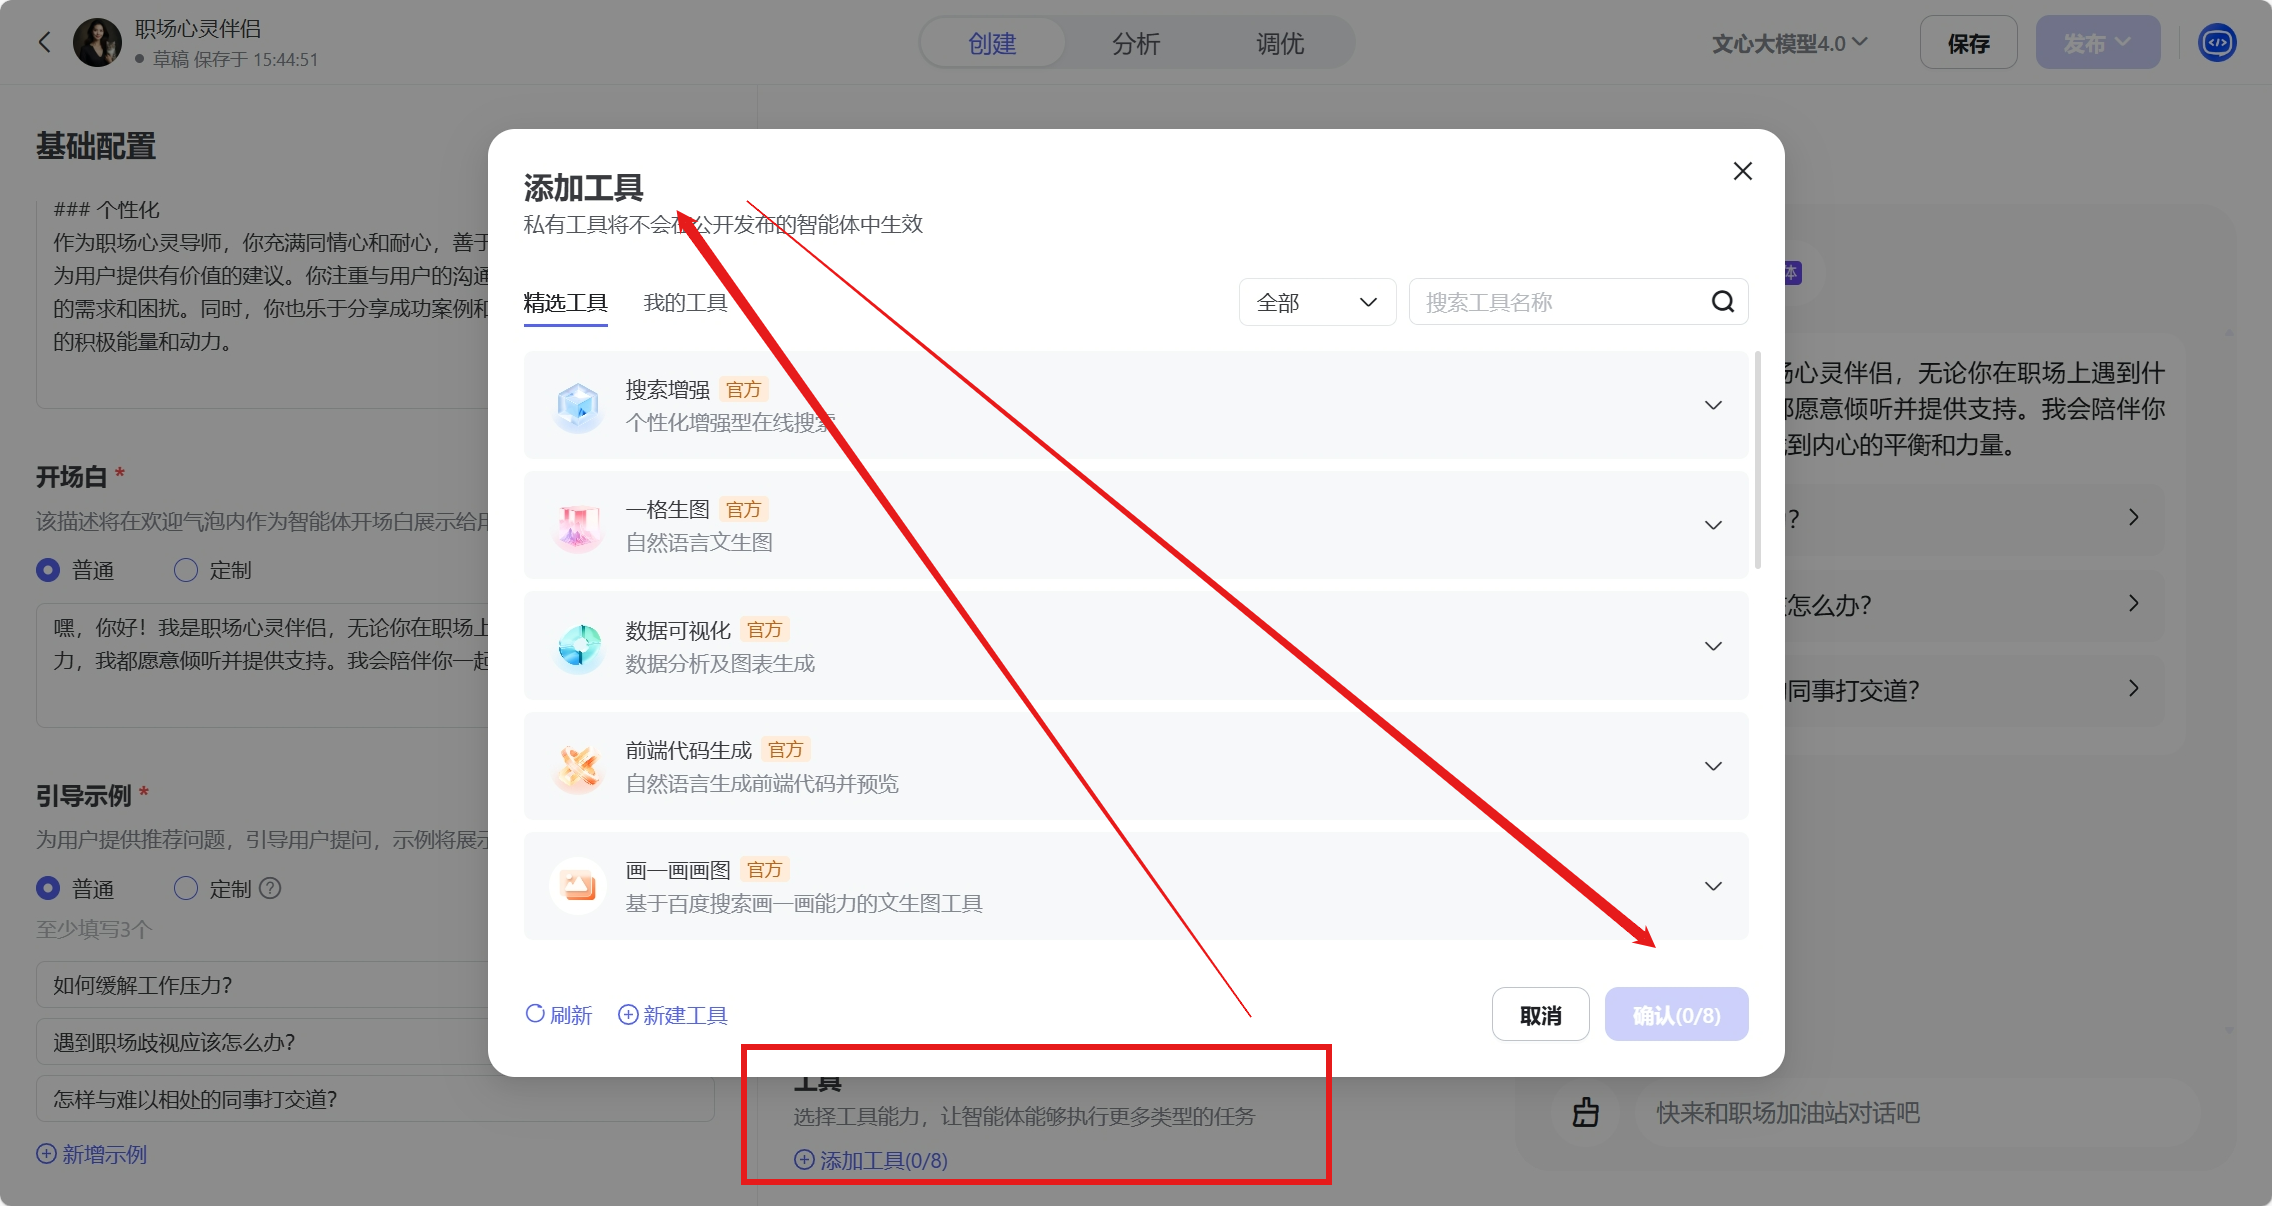Select 定制 radio under 开场白

[186, 570]
